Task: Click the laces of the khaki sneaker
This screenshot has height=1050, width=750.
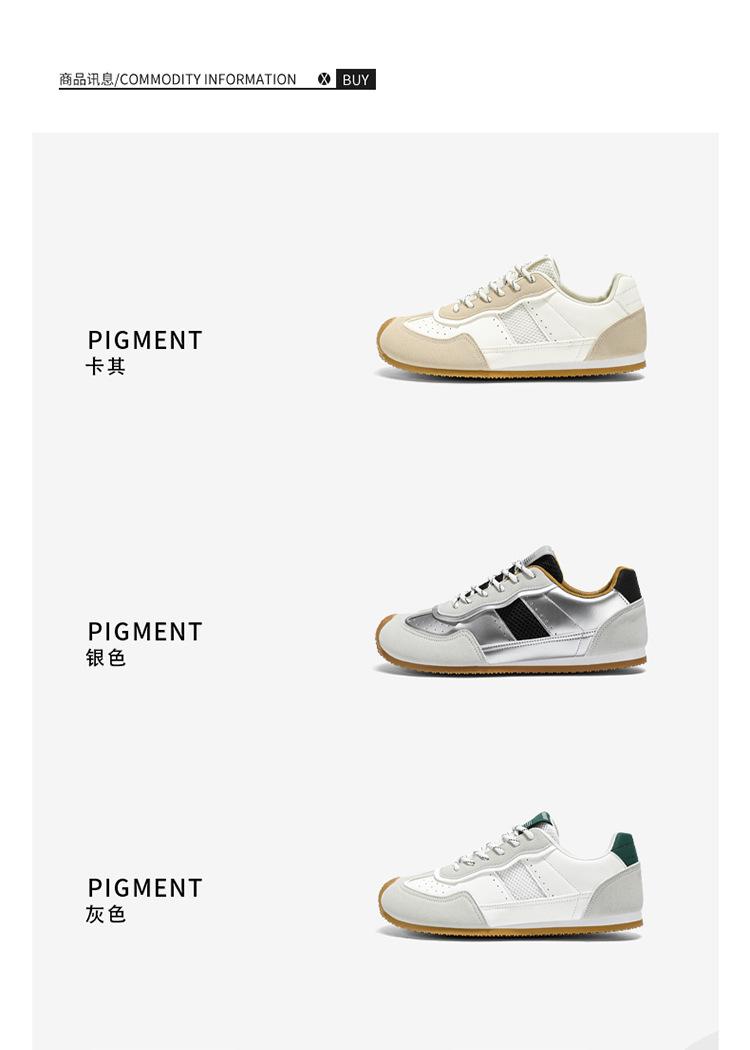Action: click(x=492, y=288)
